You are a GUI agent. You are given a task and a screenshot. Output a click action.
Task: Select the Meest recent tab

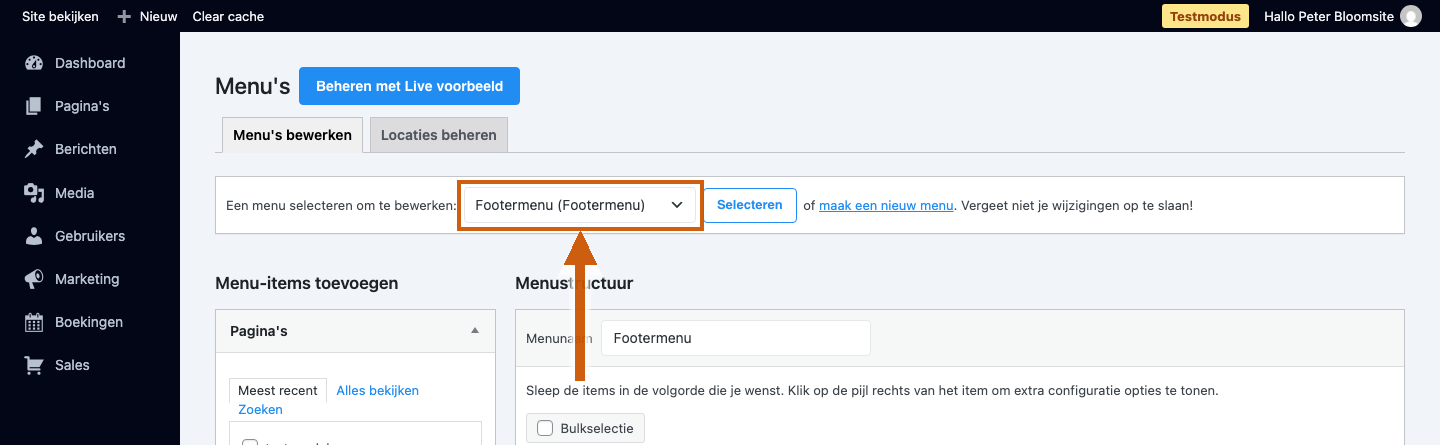click(278, 390)
